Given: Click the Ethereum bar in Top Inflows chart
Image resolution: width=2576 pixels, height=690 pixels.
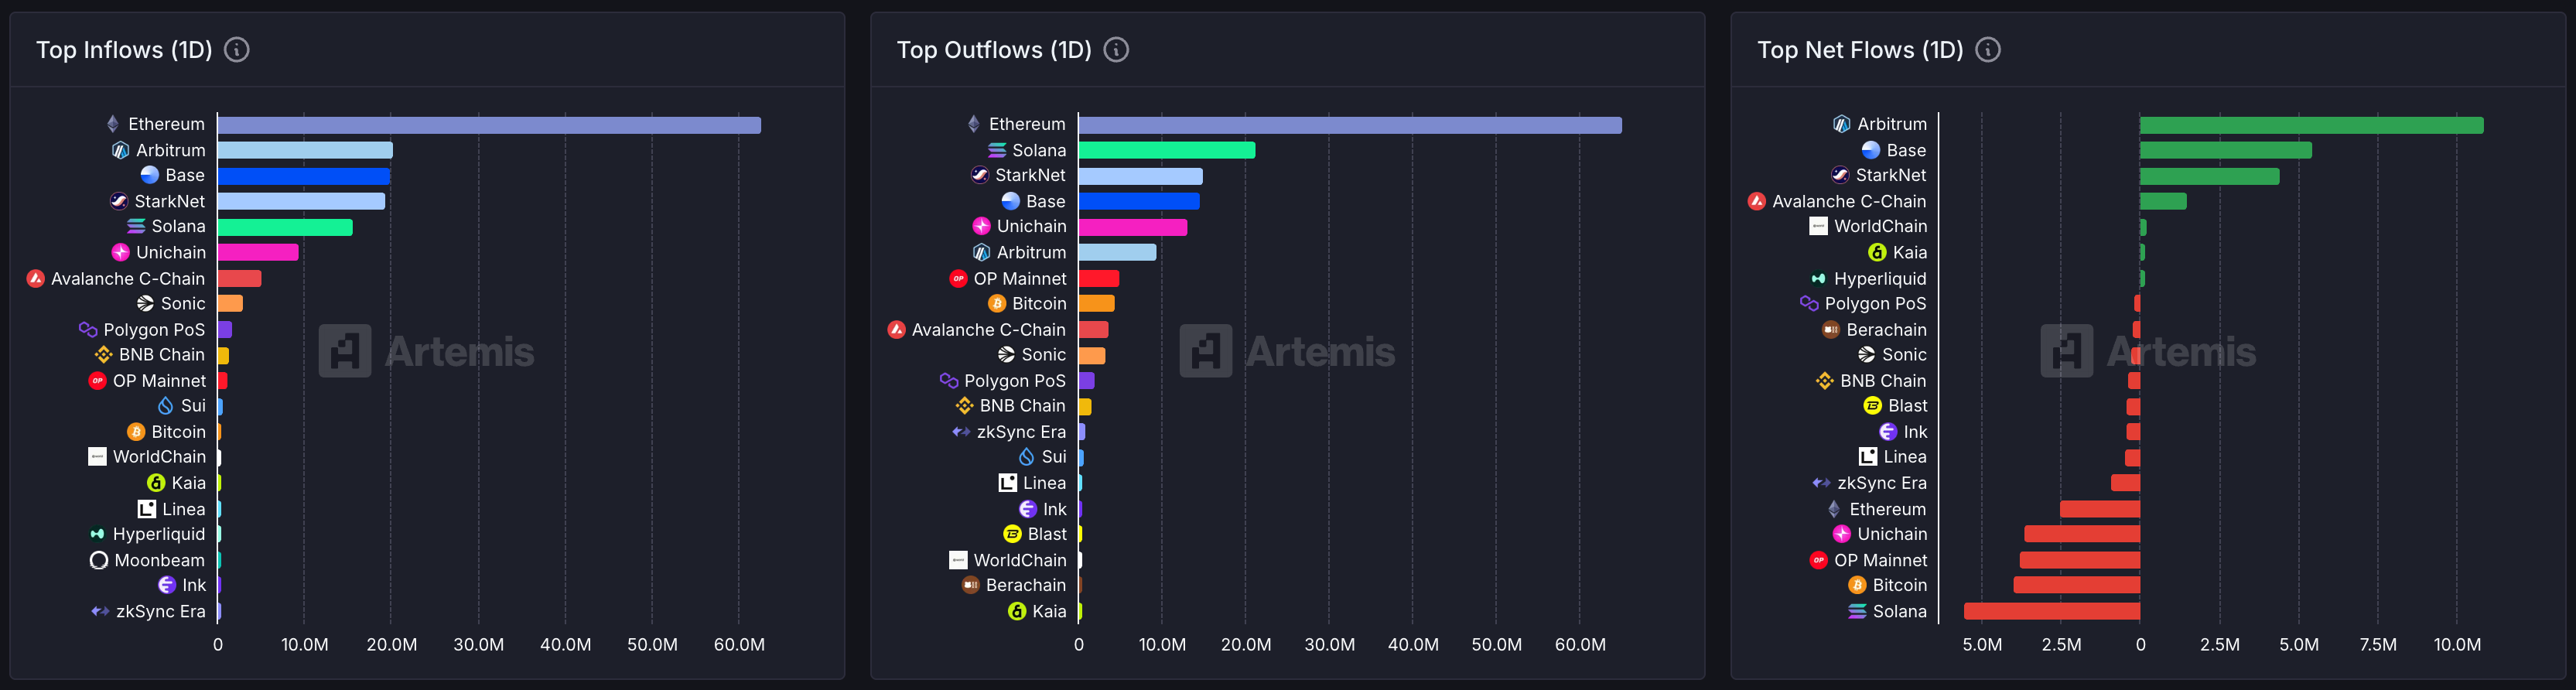Looking at the screenshot, I should [x=489, y=125].
